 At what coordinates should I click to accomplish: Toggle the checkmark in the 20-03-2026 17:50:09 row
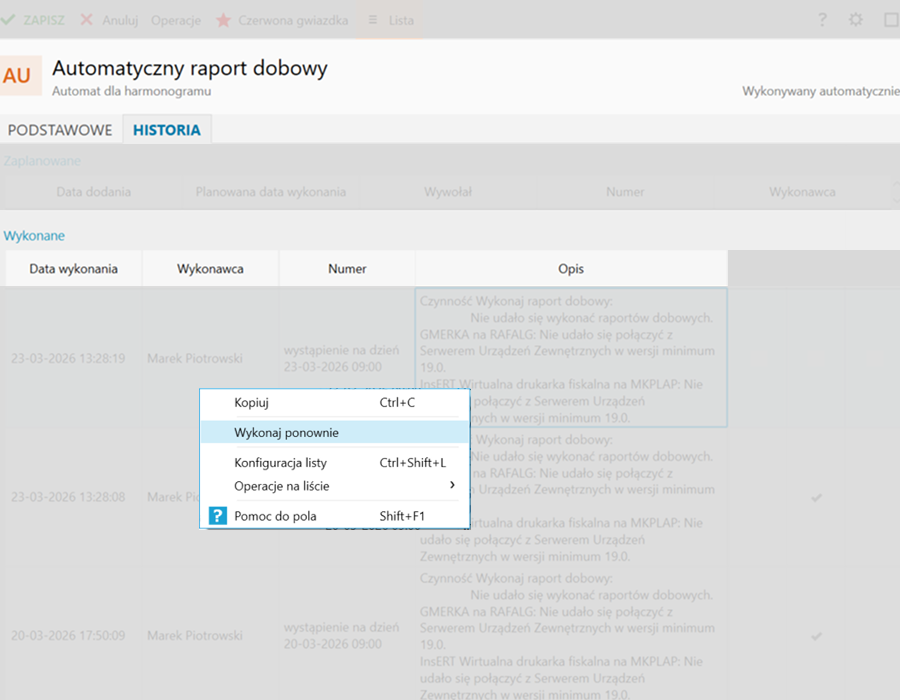[816, 636]
